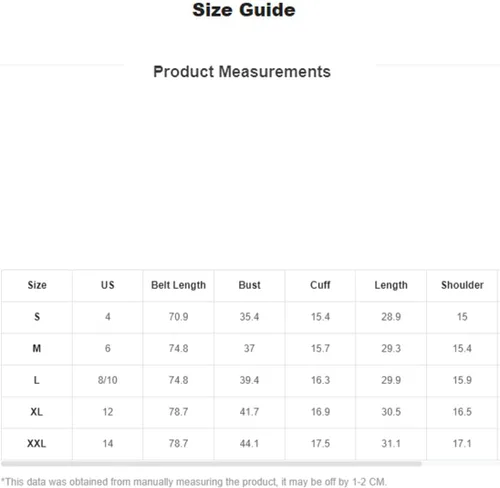Select the S size row label
The height and width of the screenshot is (488, 500).
click(x=37, y=317)
